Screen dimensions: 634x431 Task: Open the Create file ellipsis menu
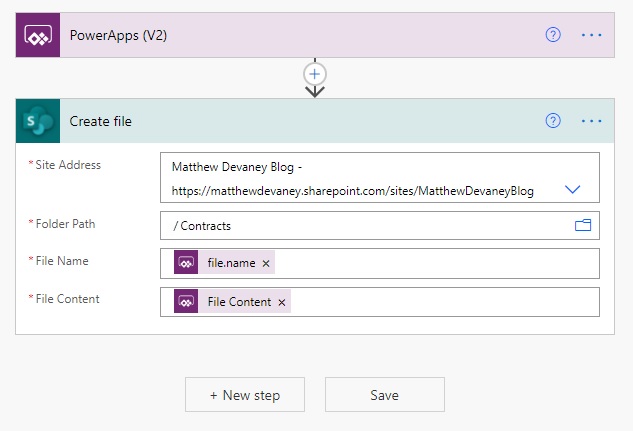pyautogui.click(x=591, y=121)
